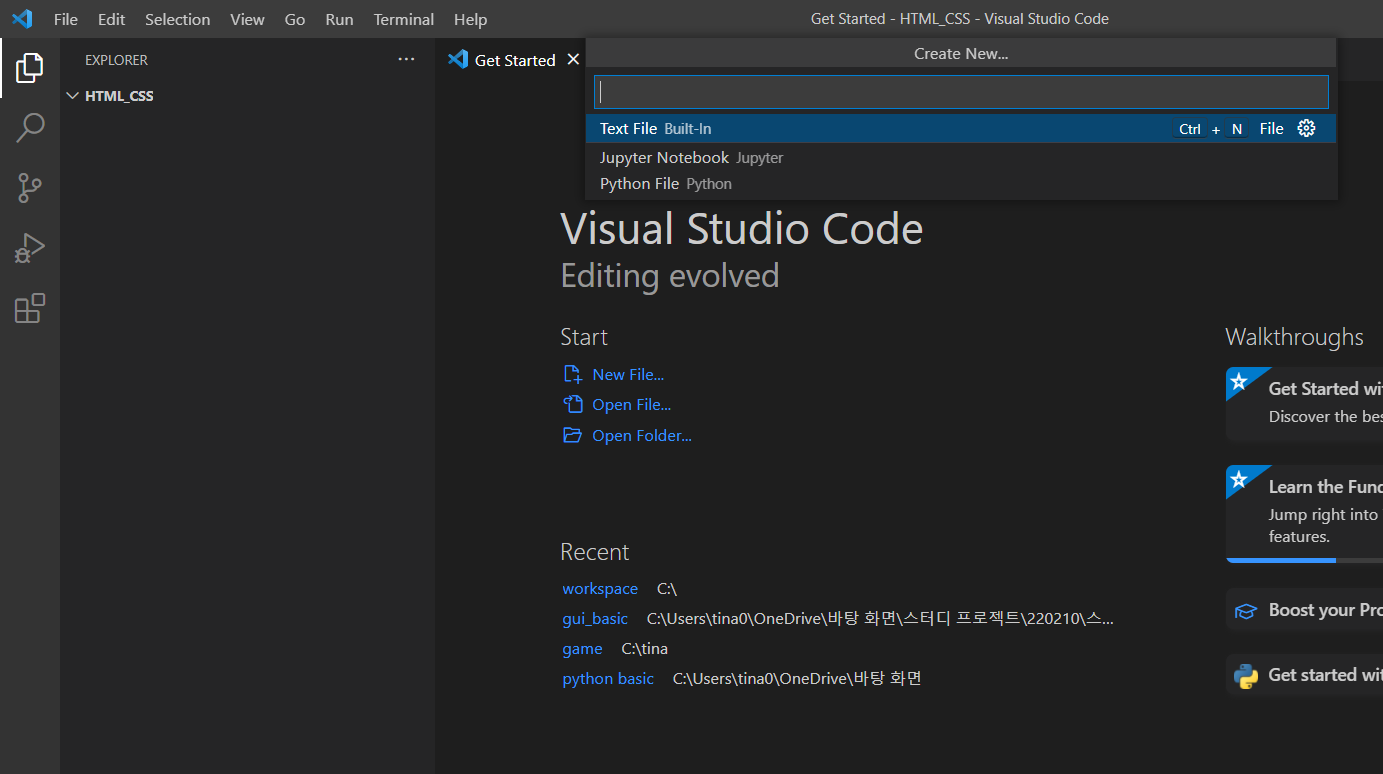Switch to the Get Started tab
Viewport: 1383px width, 774px height.
point(515,60)
